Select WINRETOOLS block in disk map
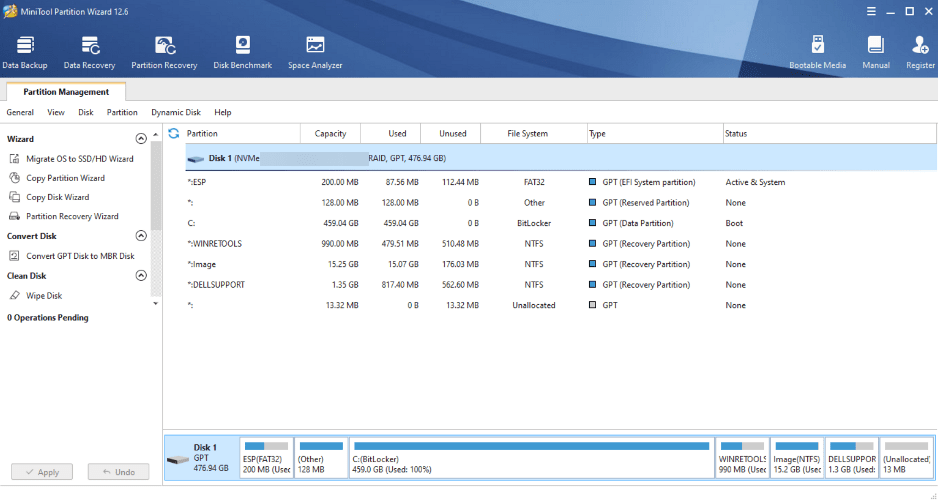This screenshot has height=500, width=938. coord(742,458)
